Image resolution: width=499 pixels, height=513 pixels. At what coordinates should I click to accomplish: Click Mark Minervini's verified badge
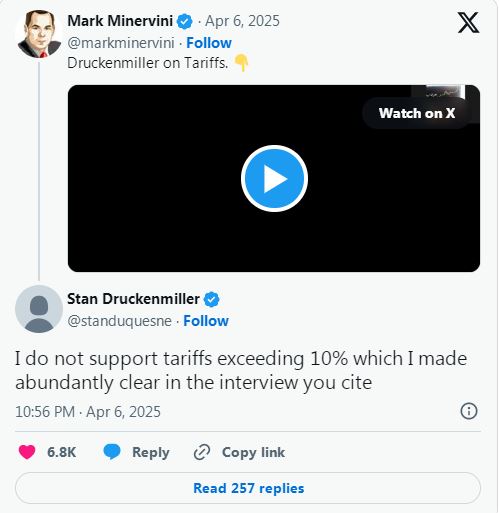(x=185, y=22)
